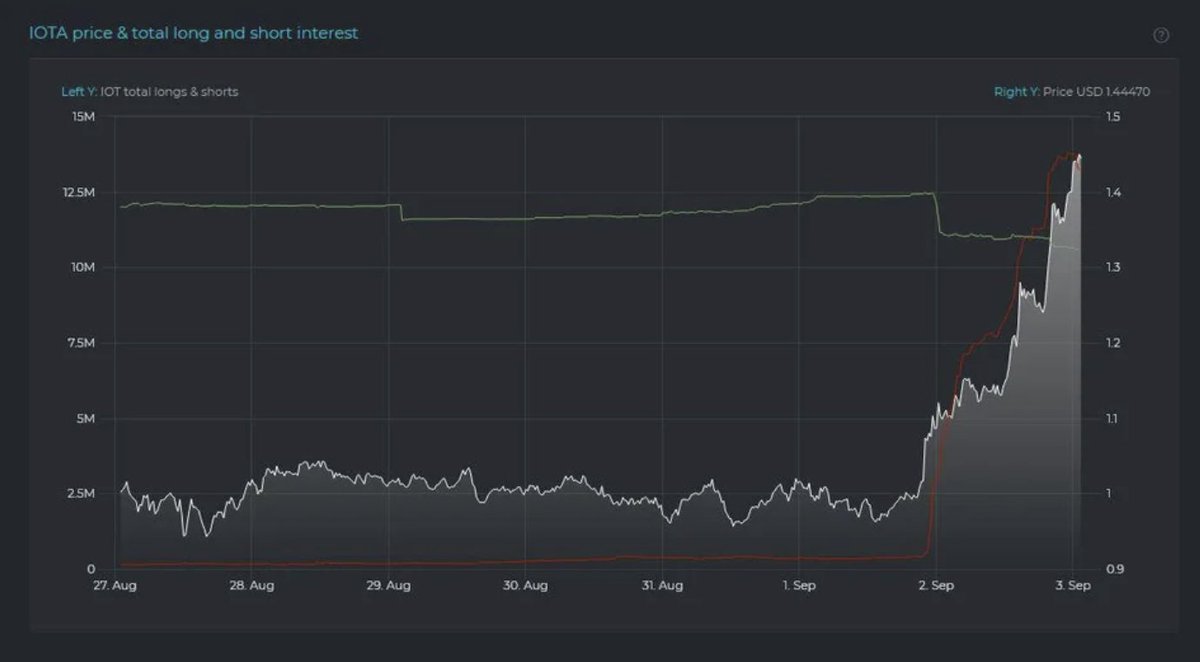Viewport: 1200px width, 662px height.
Task: Click the '7.5M' left axis label
Action: (x=81, y=343)
